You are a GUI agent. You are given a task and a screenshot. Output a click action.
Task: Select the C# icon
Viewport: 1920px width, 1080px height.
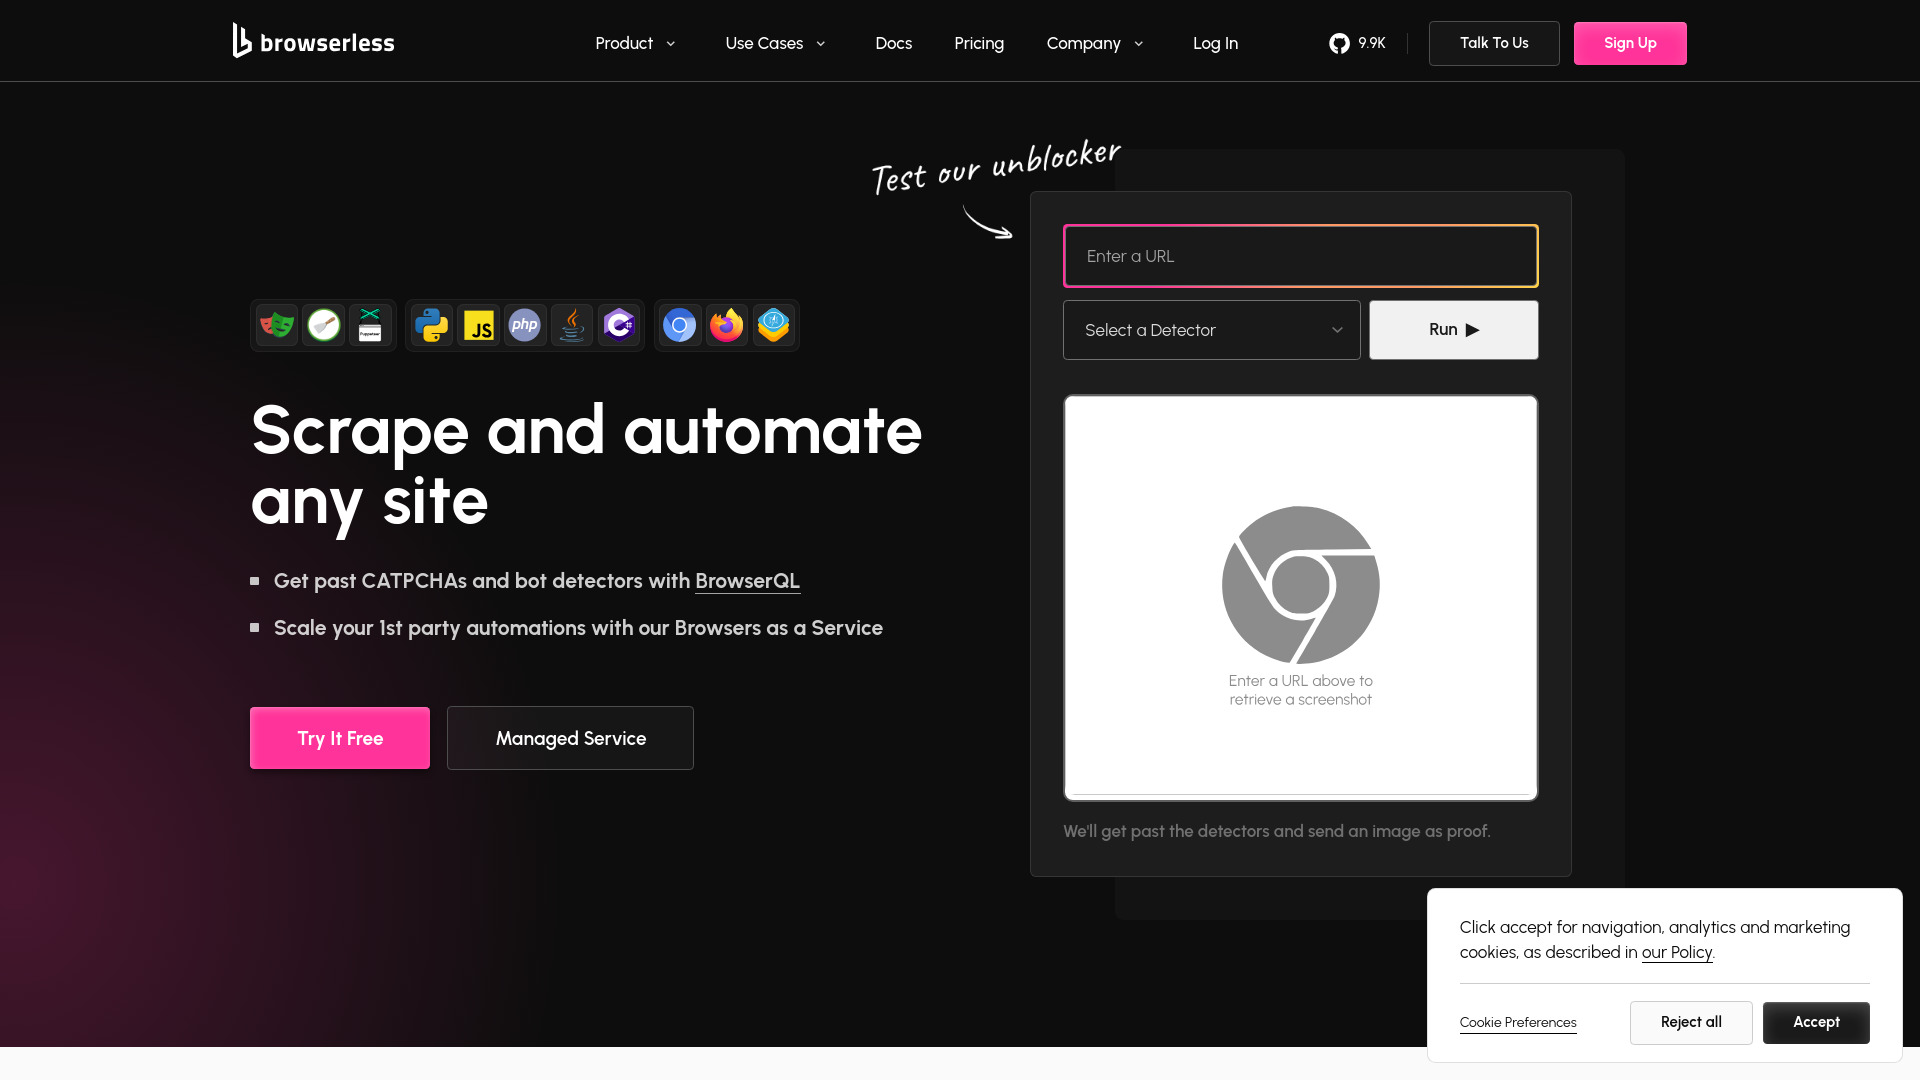coord(619,325)
